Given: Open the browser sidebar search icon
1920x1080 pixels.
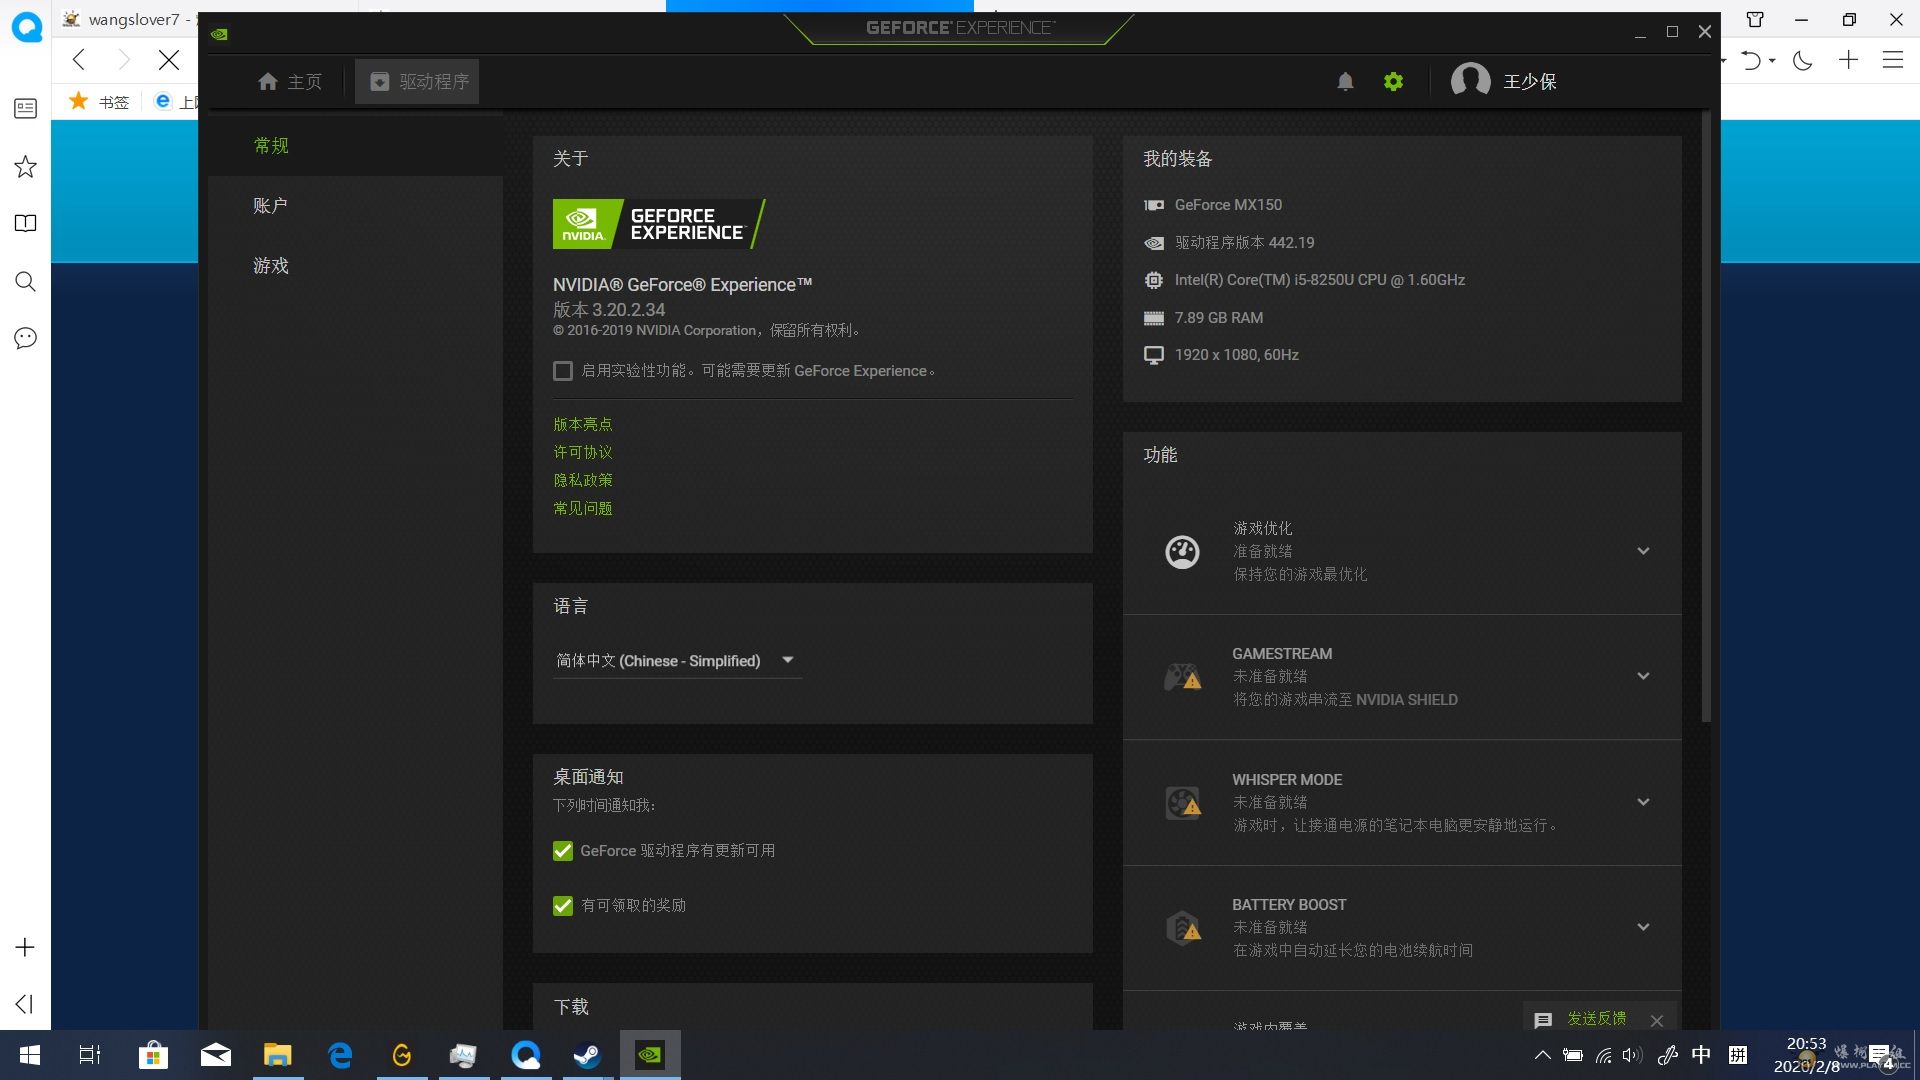Looking at the screenshot, I should coord(25,281).
